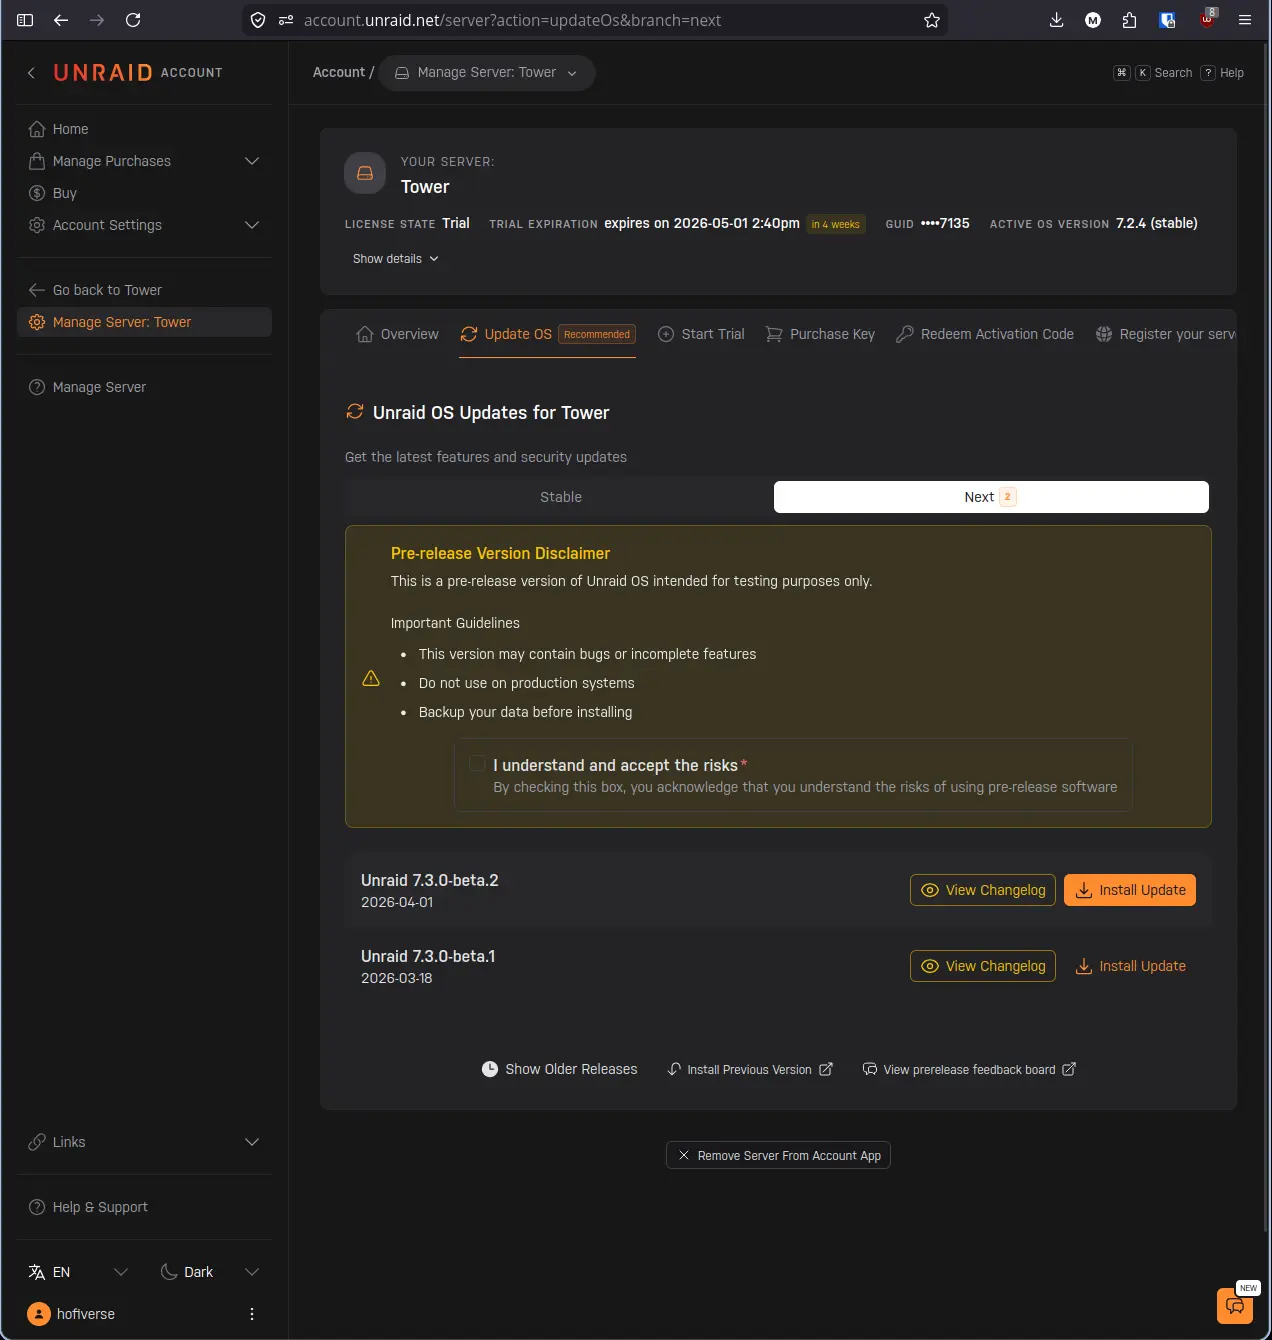Open the Bitwarden shield extension icon

click(x=1167, y=20)
